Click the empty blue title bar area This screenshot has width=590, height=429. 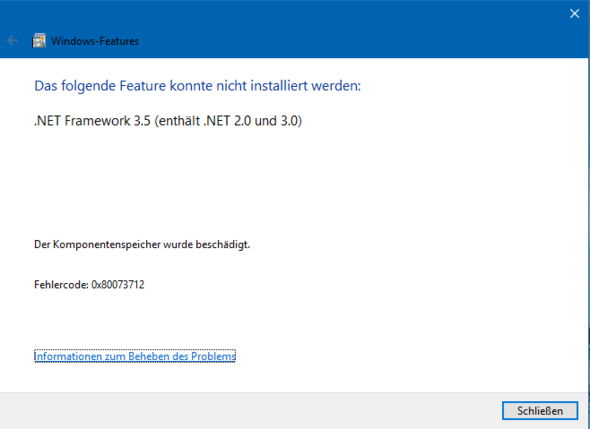tap(339, 30)
